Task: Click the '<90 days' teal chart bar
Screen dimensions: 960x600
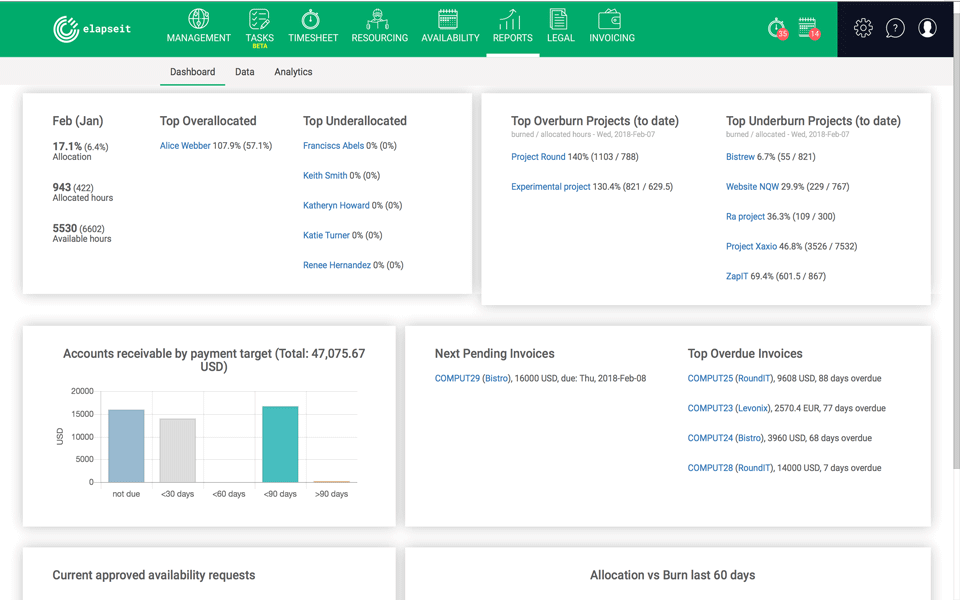Action: (280, 444)
